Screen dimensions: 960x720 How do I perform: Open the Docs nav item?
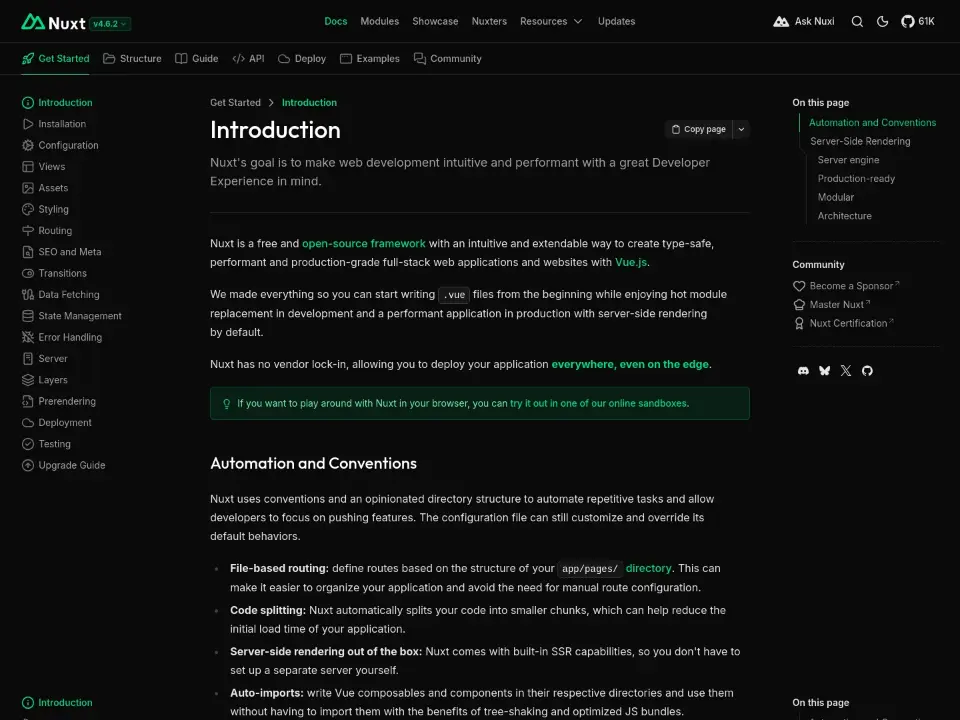[x=336, y=21]
